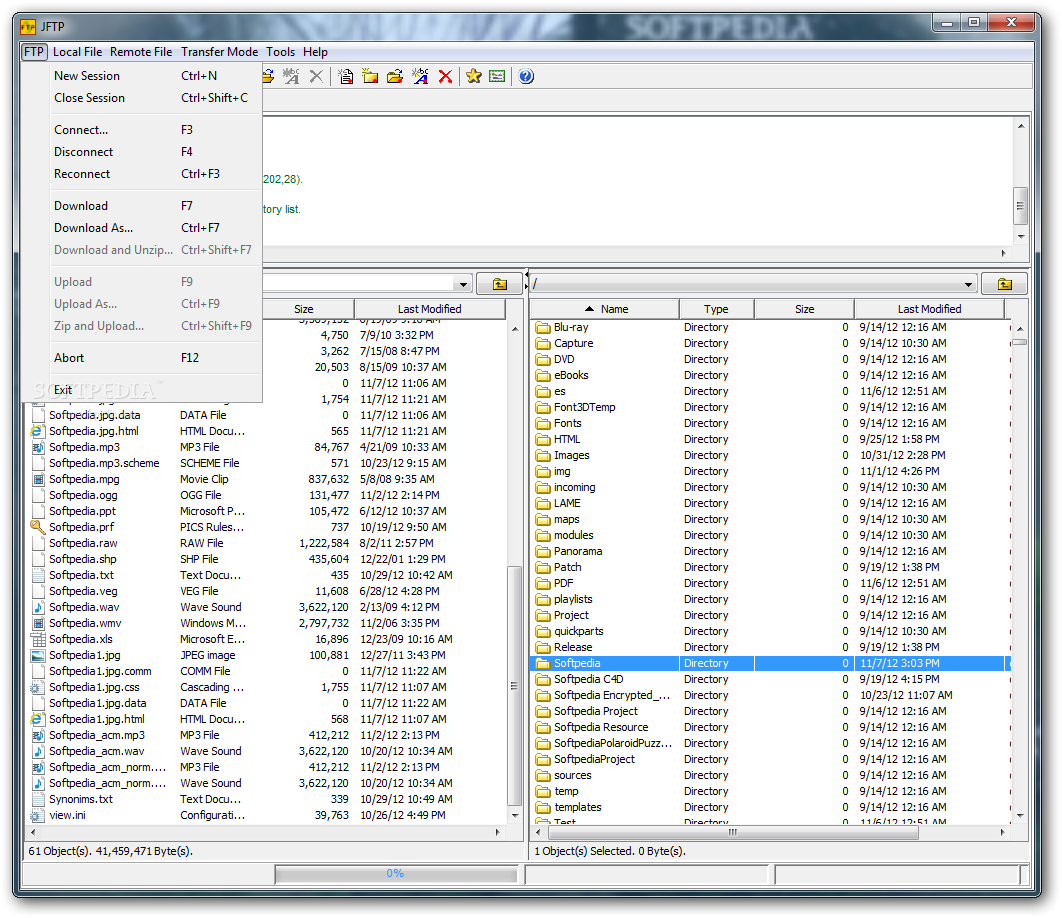Image resolution: width=1062 pixels, height=918 pixels.
Task: Click the Blu-ray folder icon
Action: tap(543, 327)
